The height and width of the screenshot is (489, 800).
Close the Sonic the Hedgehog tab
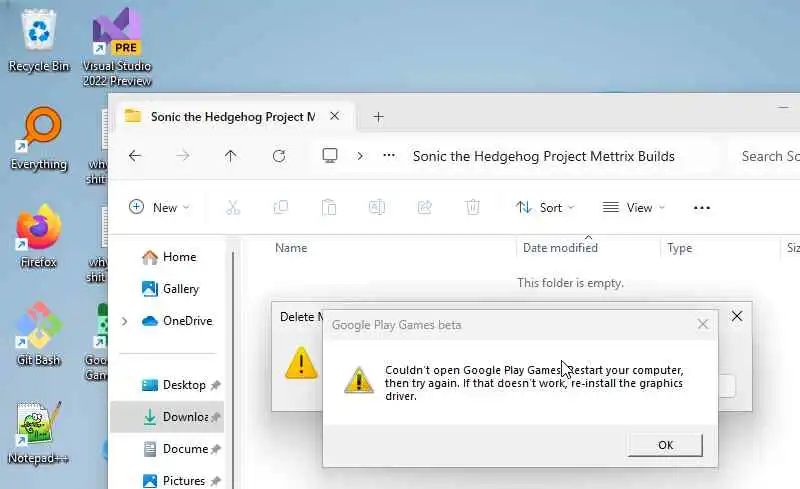point(334,116)
